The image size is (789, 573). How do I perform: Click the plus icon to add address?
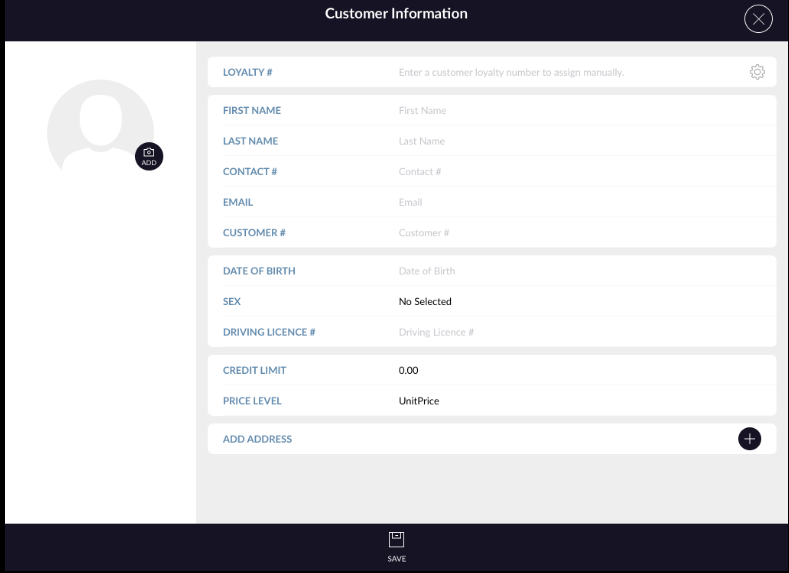pos(749,439)
